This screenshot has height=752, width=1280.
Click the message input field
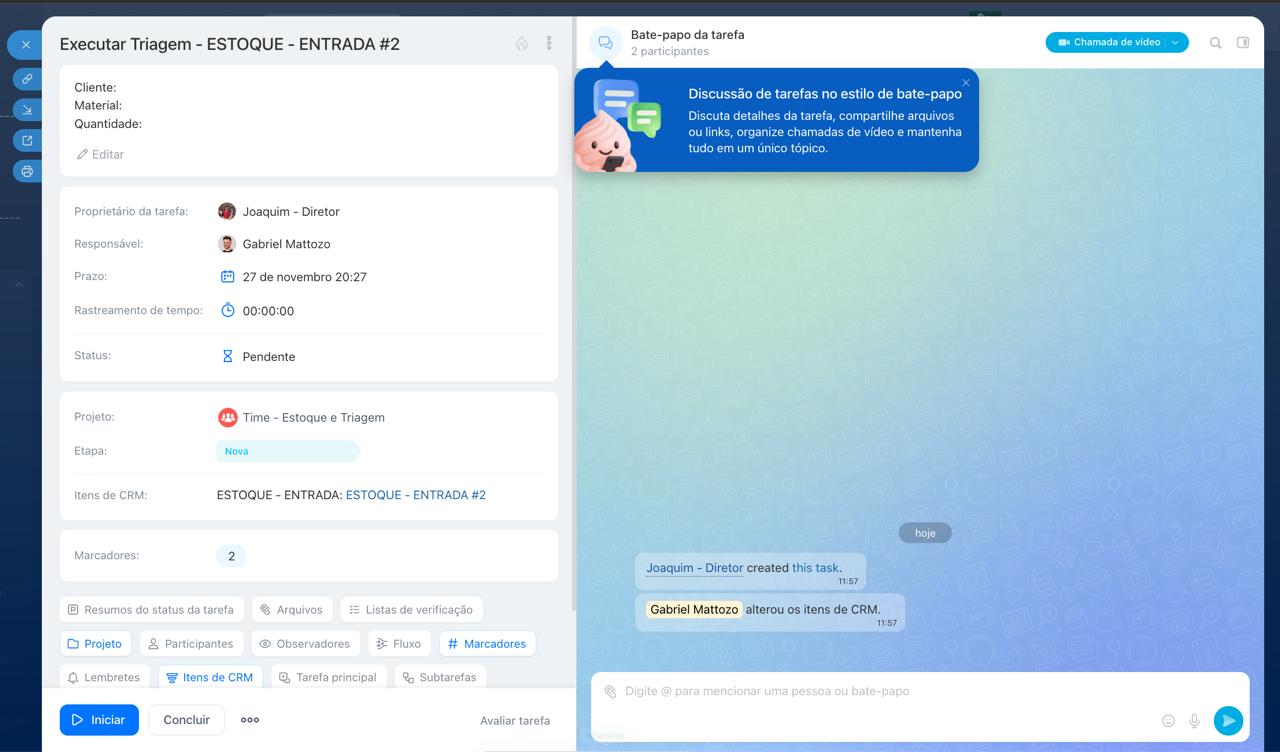880,691
